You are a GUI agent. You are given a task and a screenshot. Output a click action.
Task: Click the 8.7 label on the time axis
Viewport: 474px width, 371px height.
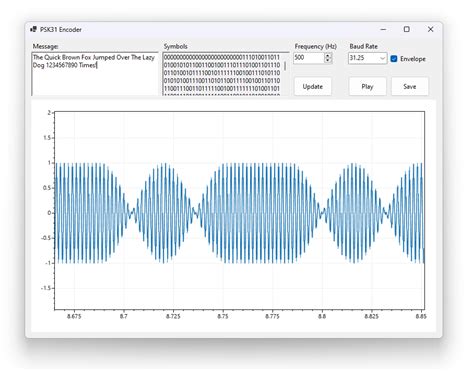click(x=123, y=316)
